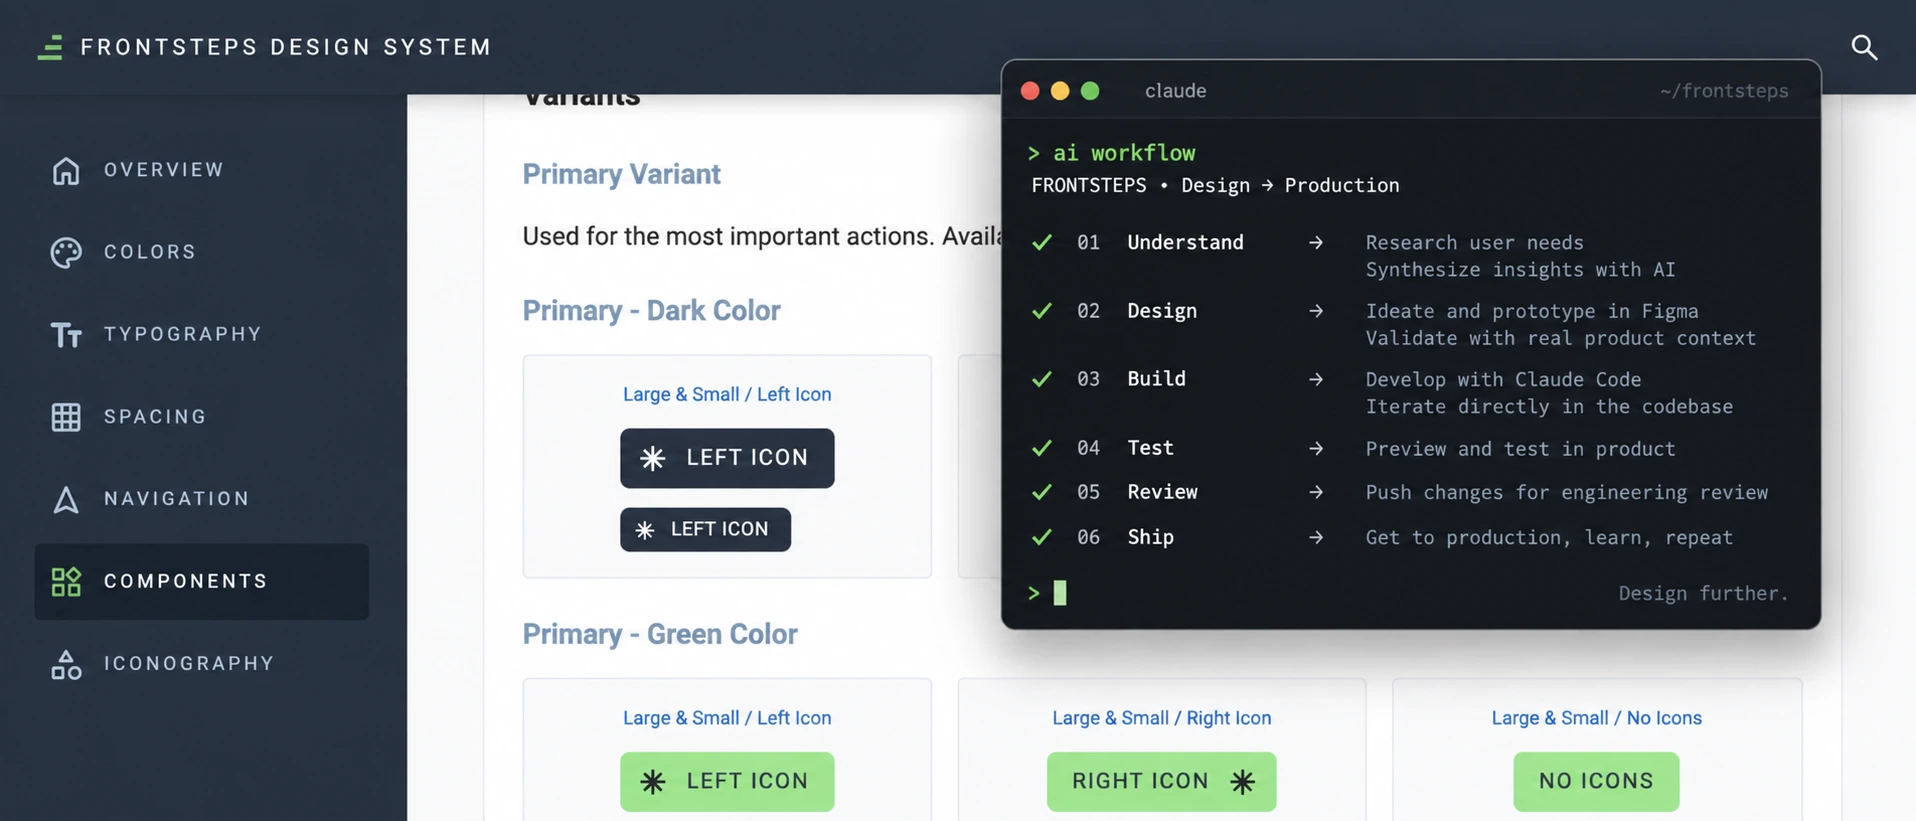Open the Navigation arrow icon
Viewport: 1916px width, 821px height.
(x=66, y=499)
